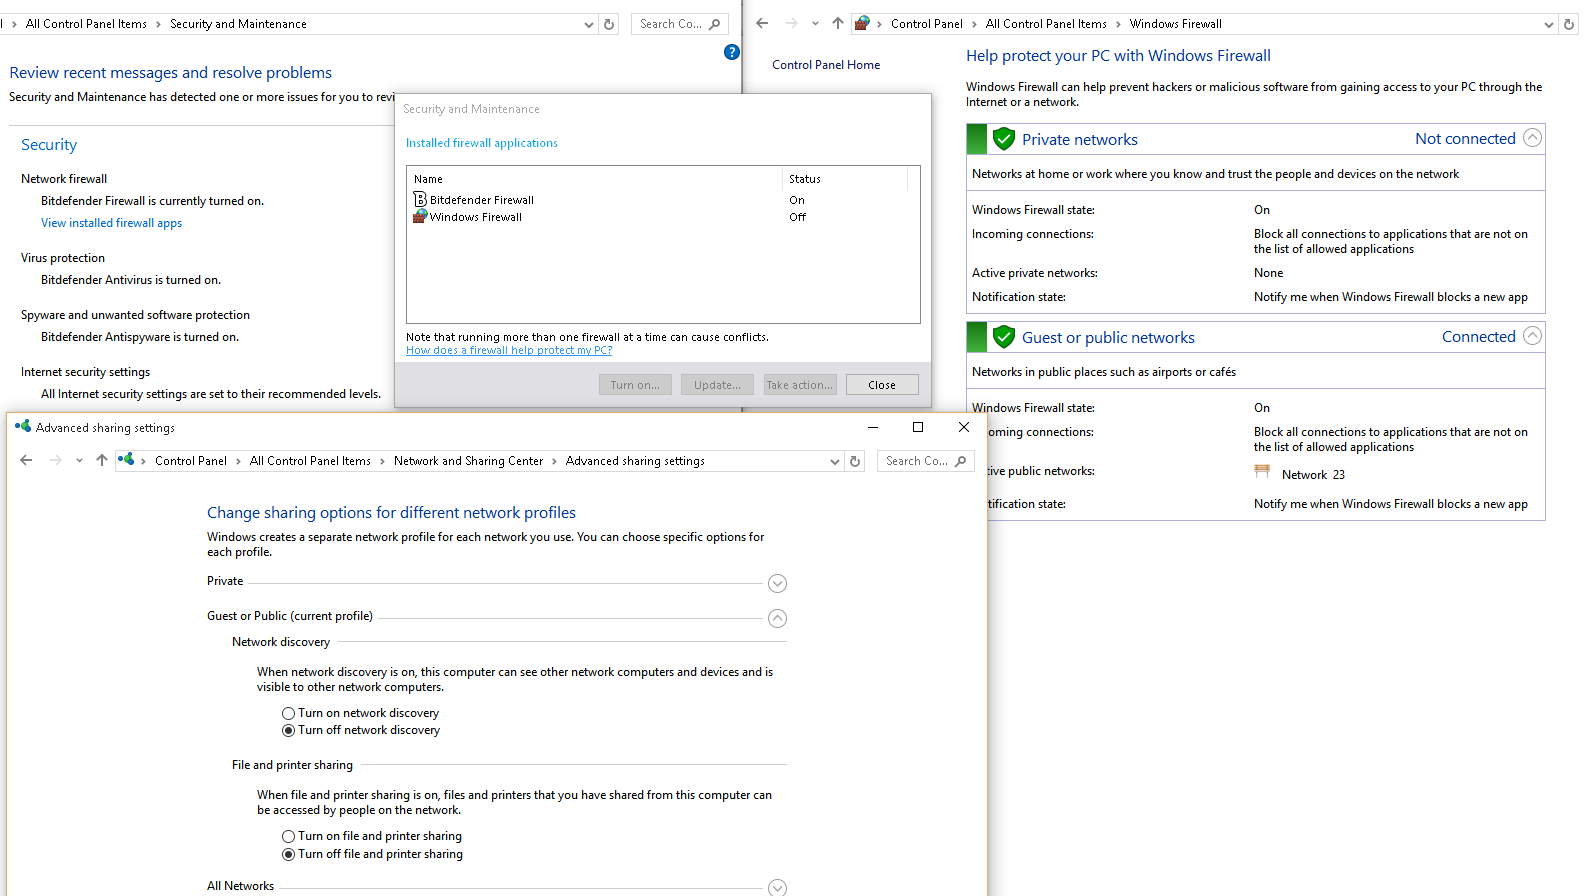
Task: Maximize the Advanced sharing settings window
Action: pos(918,427)
